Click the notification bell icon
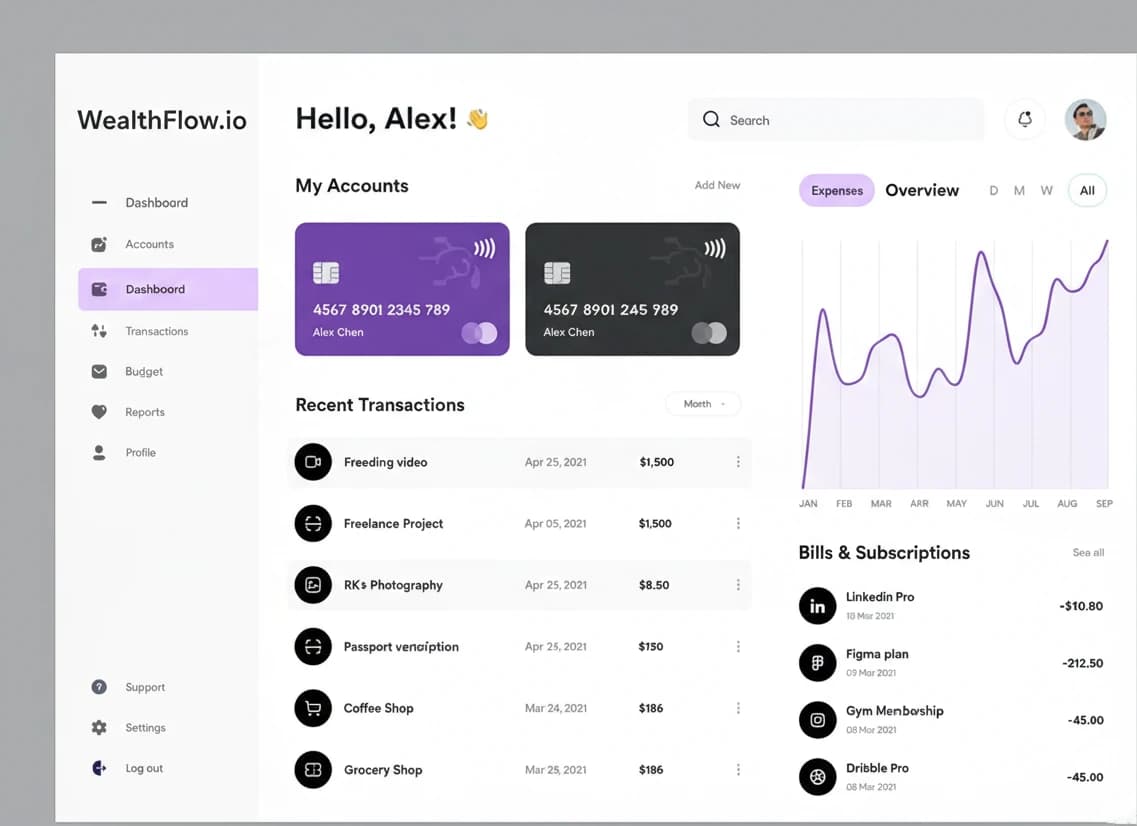The height and width of the screenshot is (826, 1137). [1024, 120]
